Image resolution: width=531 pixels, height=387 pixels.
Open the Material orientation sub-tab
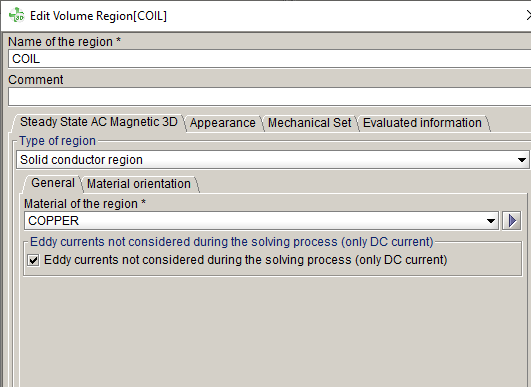[139, 184]
